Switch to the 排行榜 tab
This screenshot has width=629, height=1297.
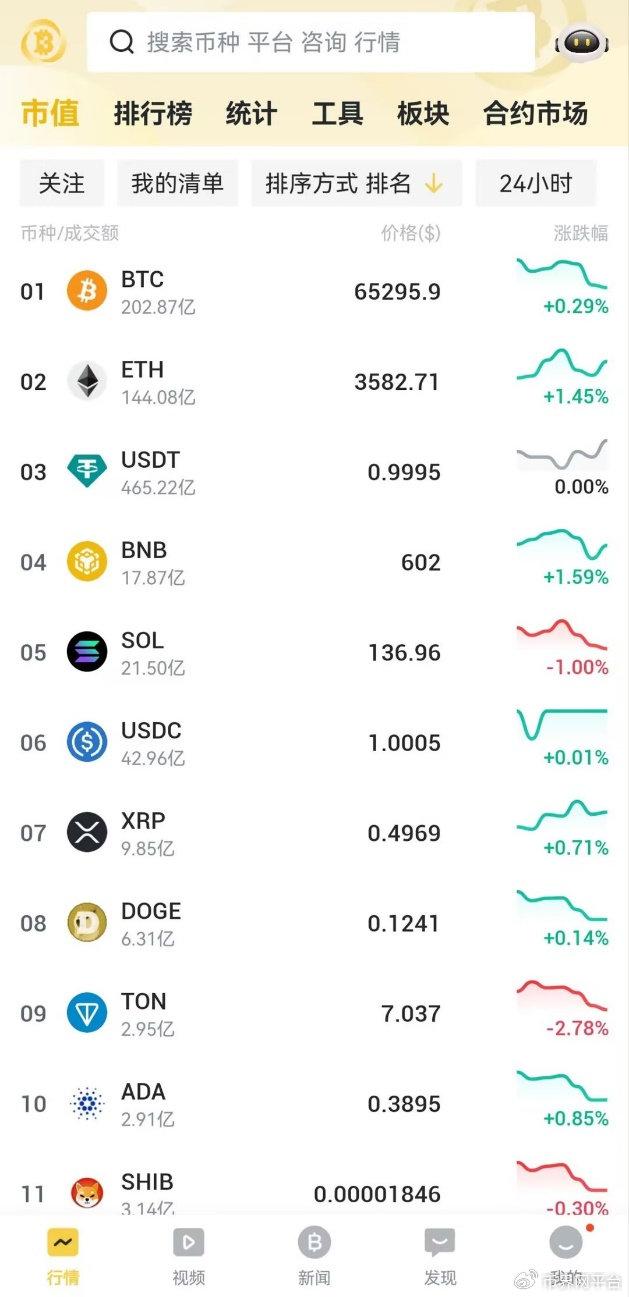pyautogui.click(x=153, y=113)
